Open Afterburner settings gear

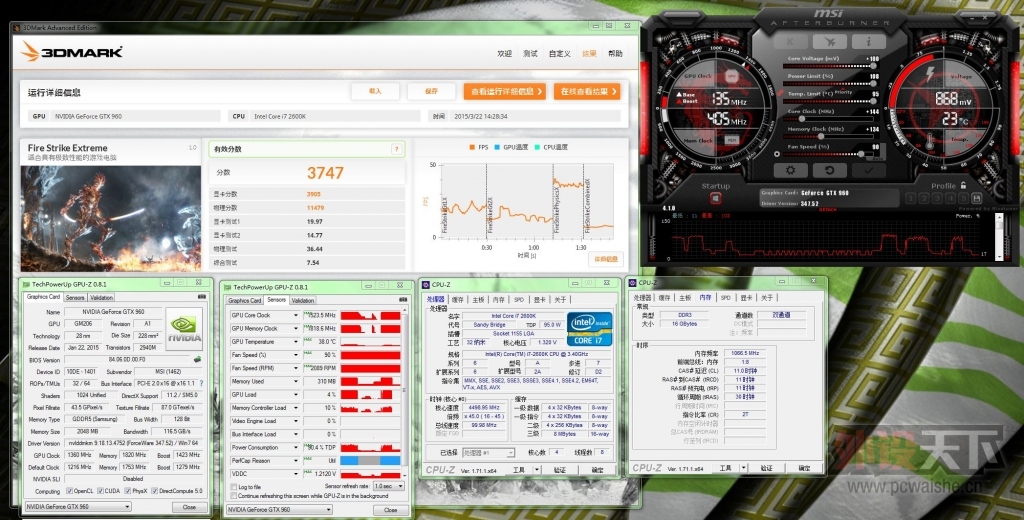coord(790,170)
